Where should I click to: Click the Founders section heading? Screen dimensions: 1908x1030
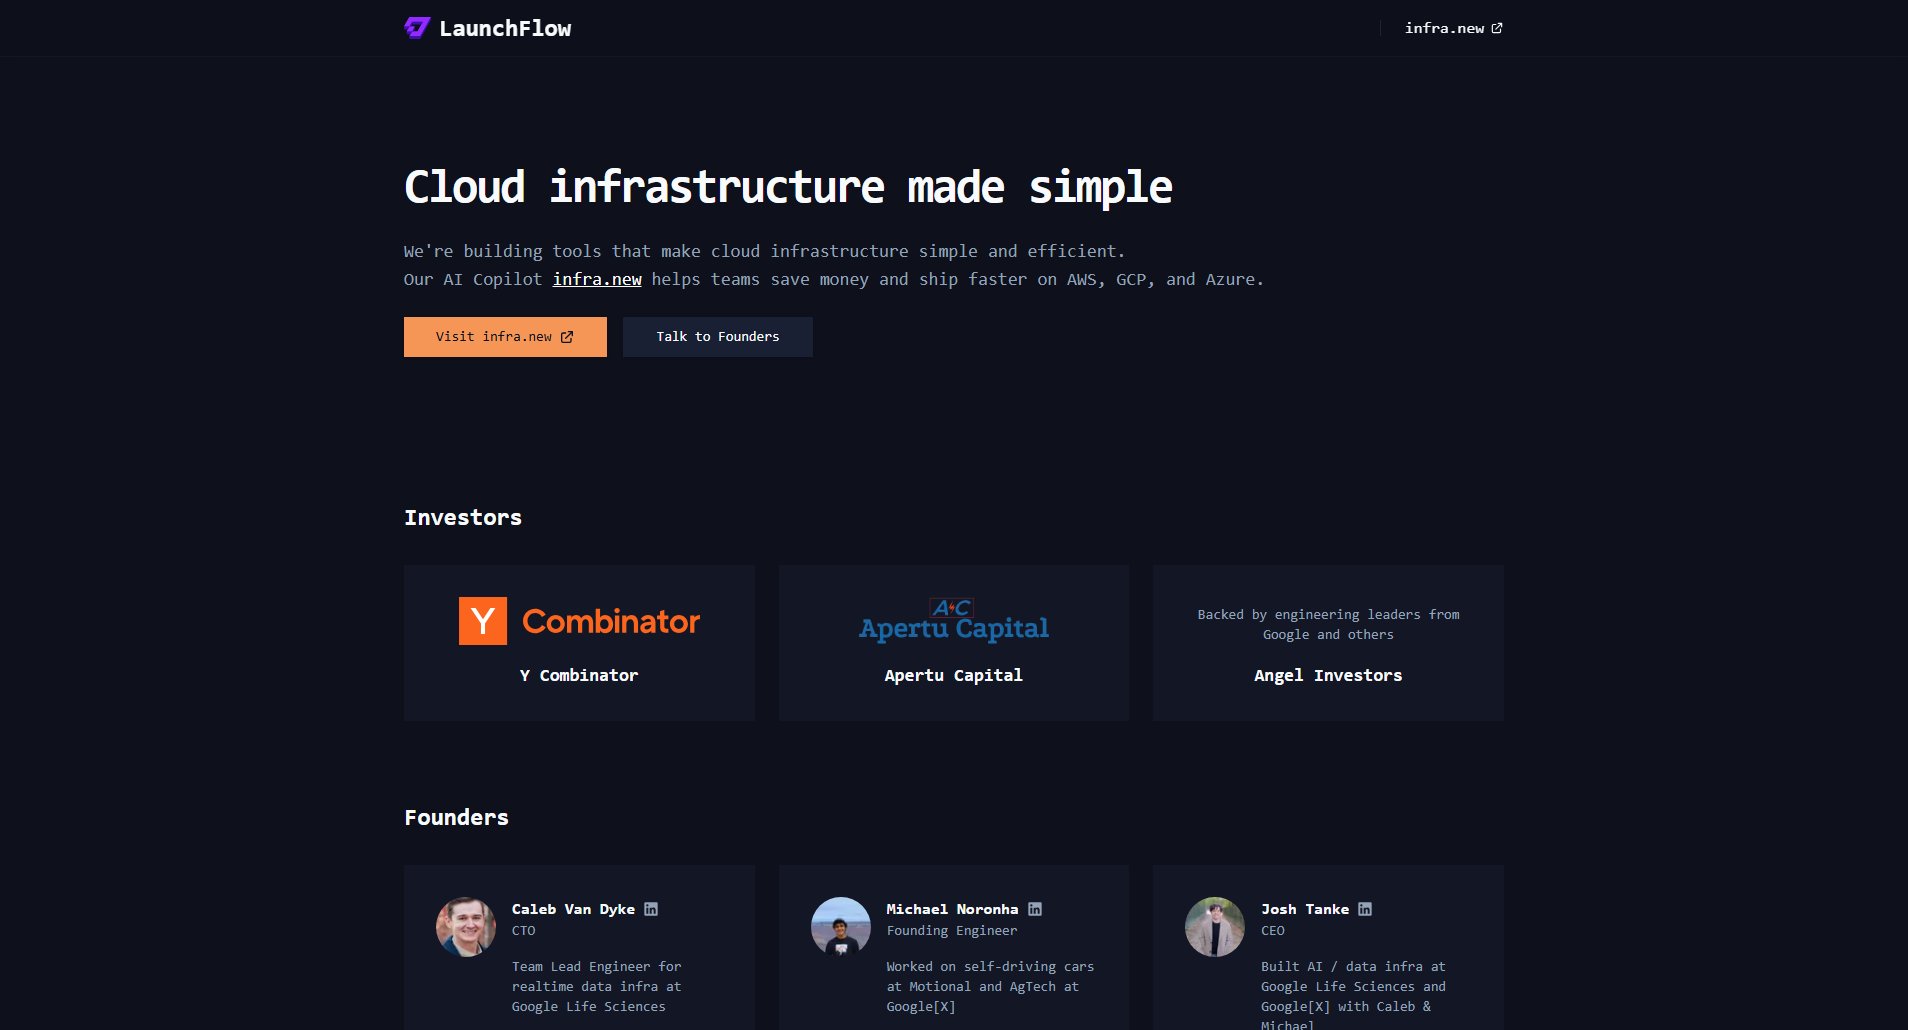pos(456,817)
